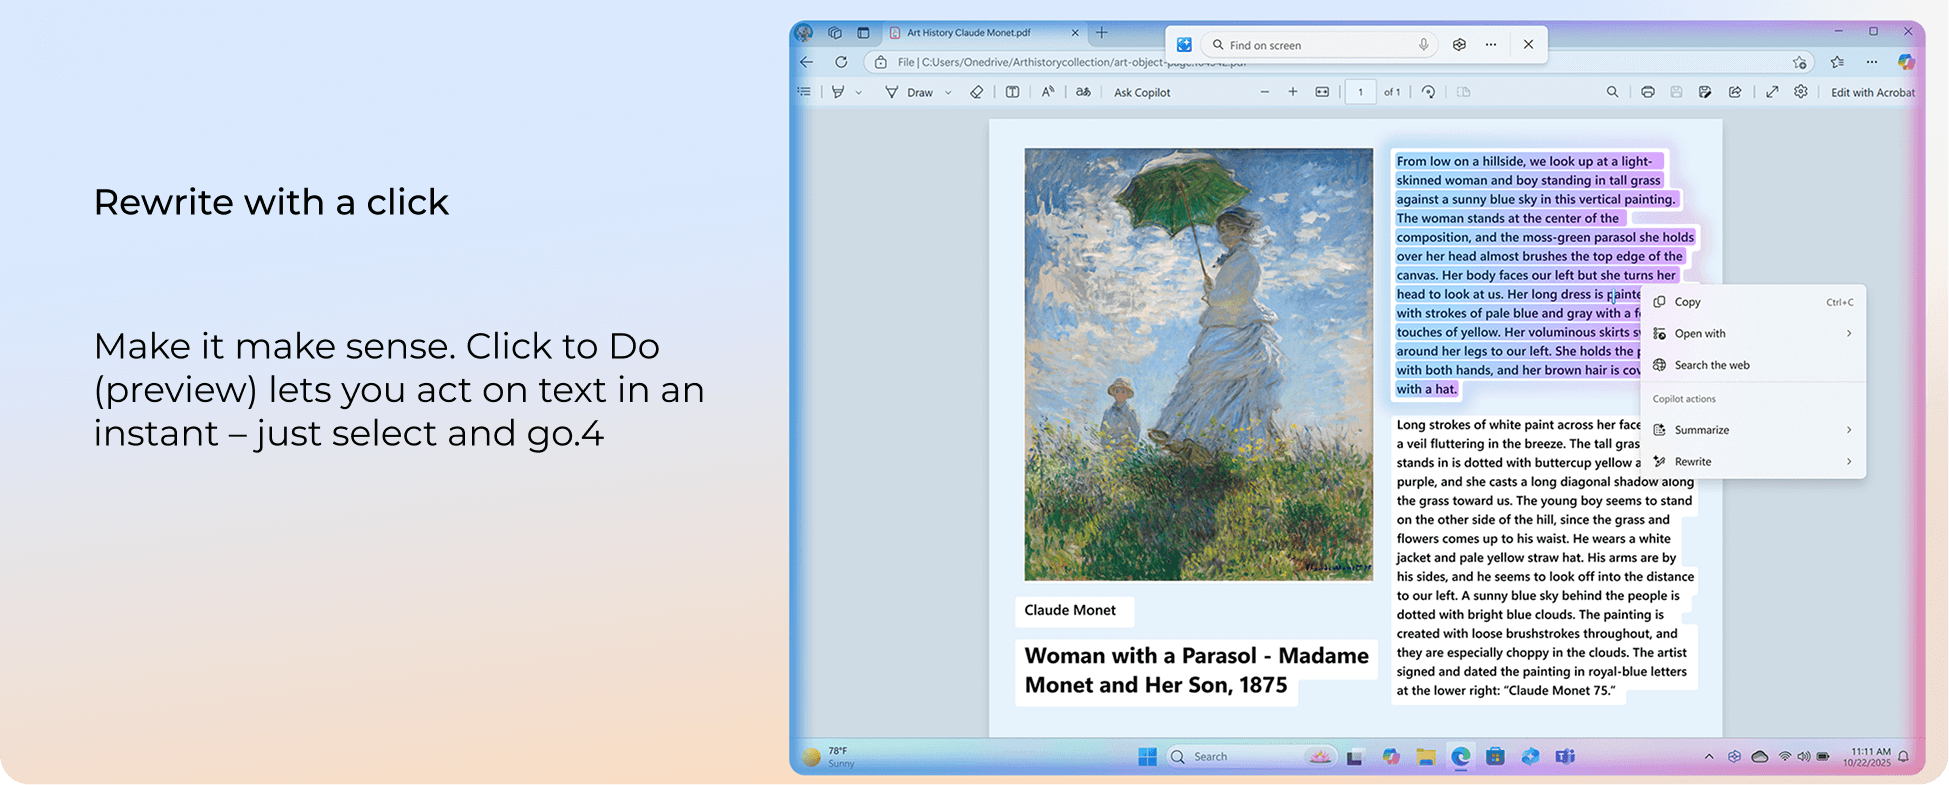Click the taskbar Search box

pos(1250,757)
